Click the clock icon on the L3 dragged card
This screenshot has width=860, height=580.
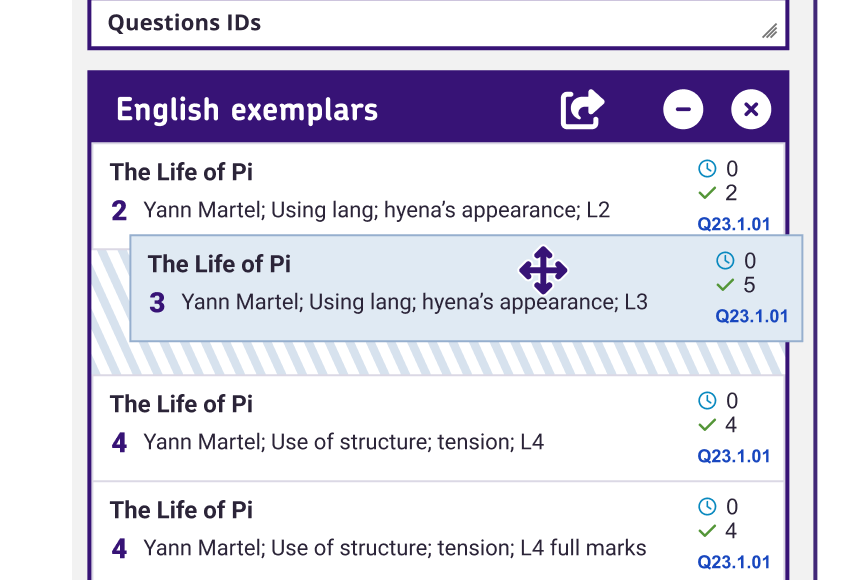pos(725,261)
